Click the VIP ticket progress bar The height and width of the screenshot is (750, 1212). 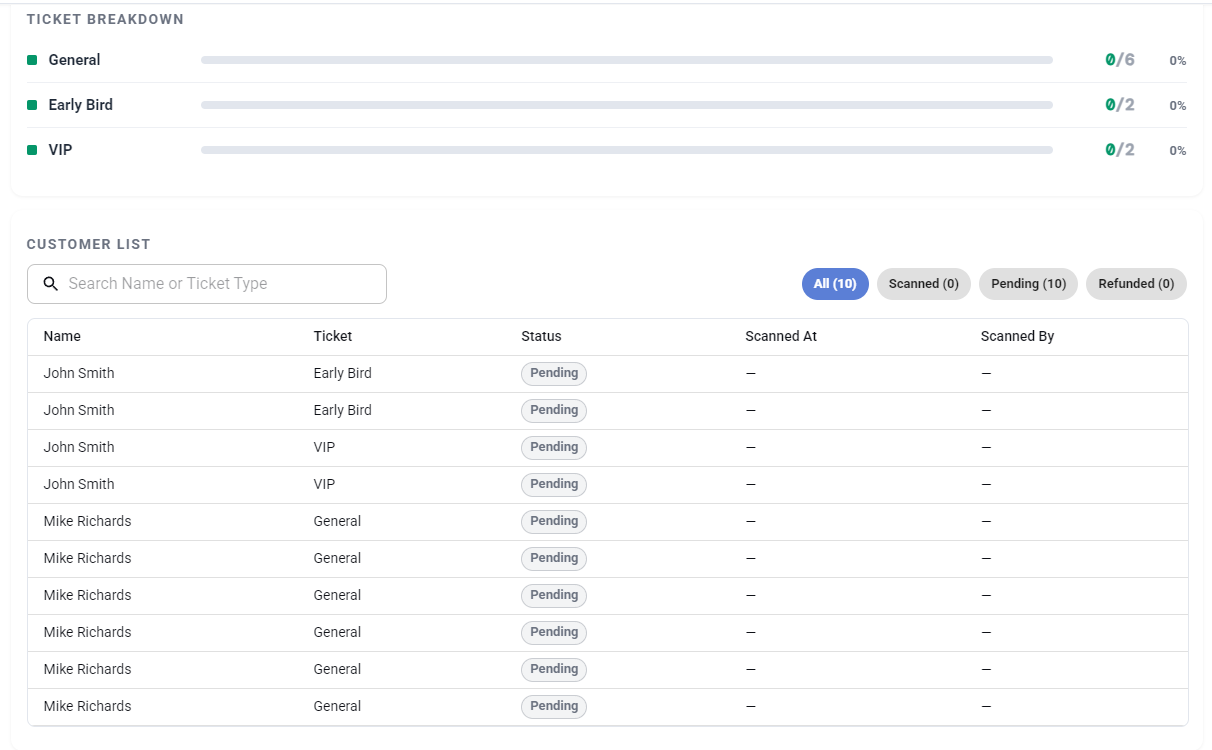tap(627, 150)
